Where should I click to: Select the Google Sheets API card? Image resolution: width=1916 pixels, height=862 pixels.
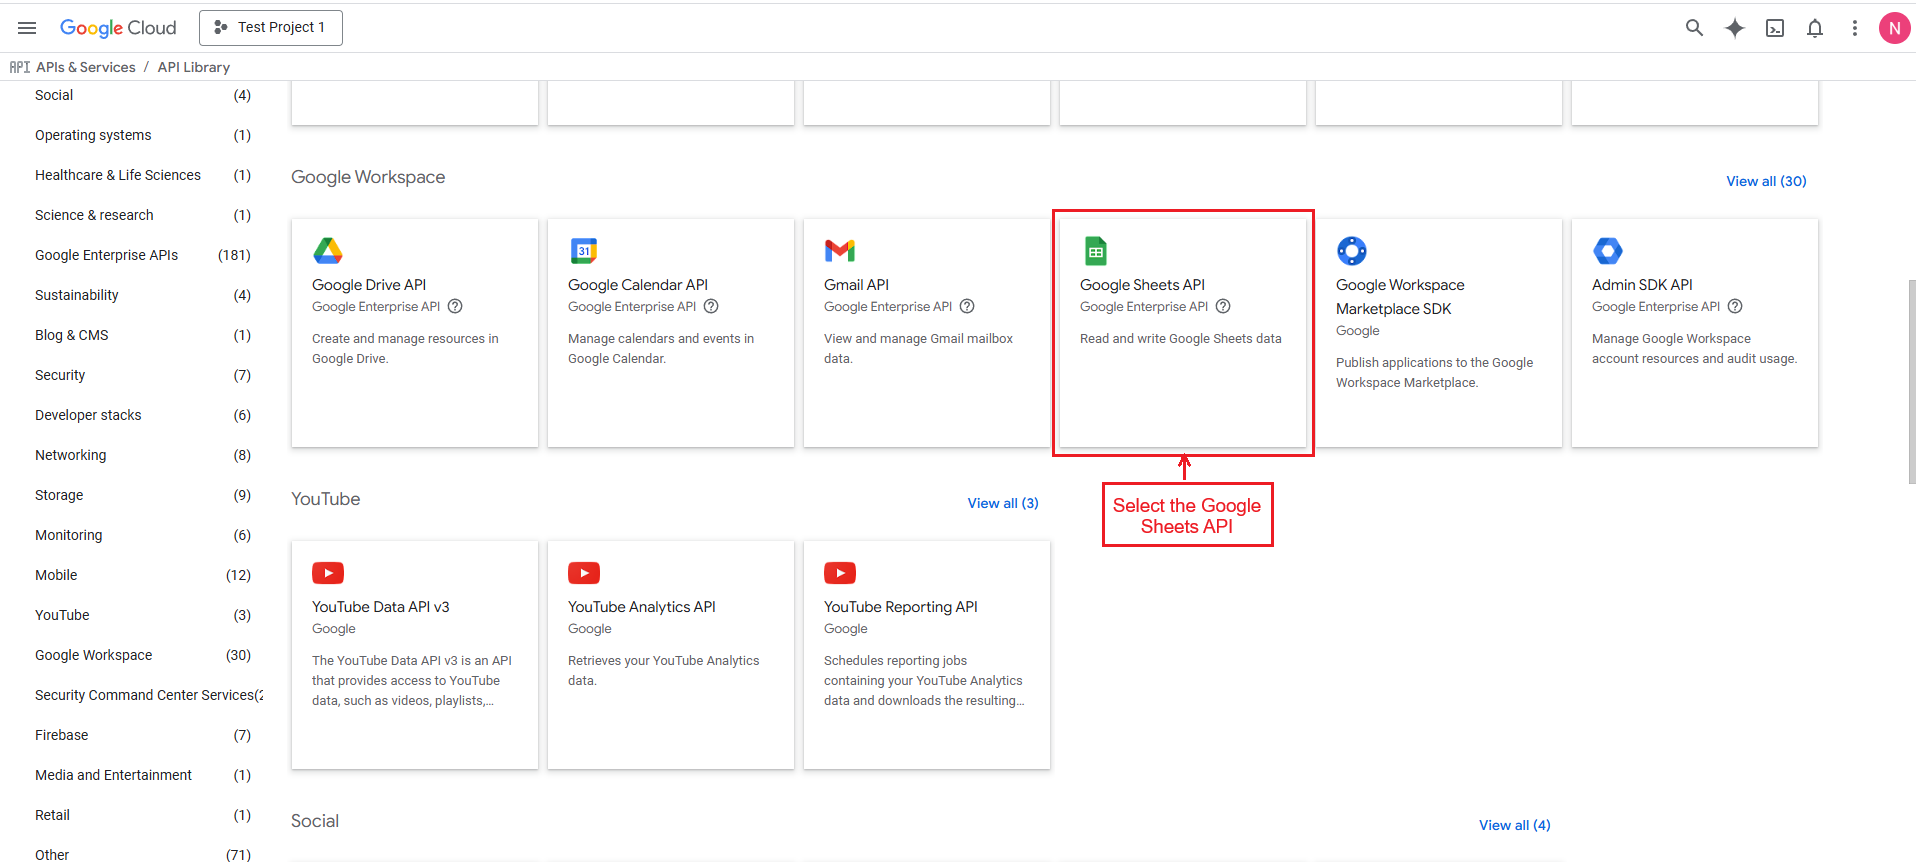pos(1182,332)
